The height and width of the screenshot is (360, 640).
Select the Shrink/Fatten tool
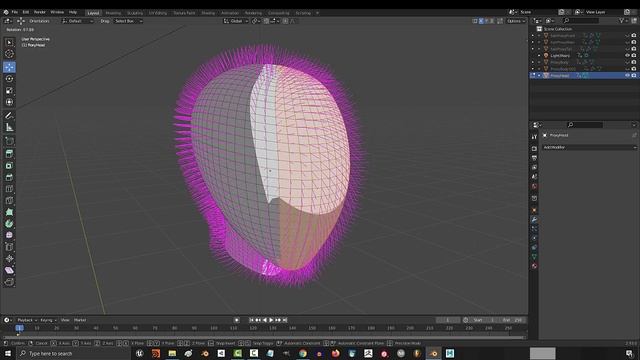[x=9, y=259]
